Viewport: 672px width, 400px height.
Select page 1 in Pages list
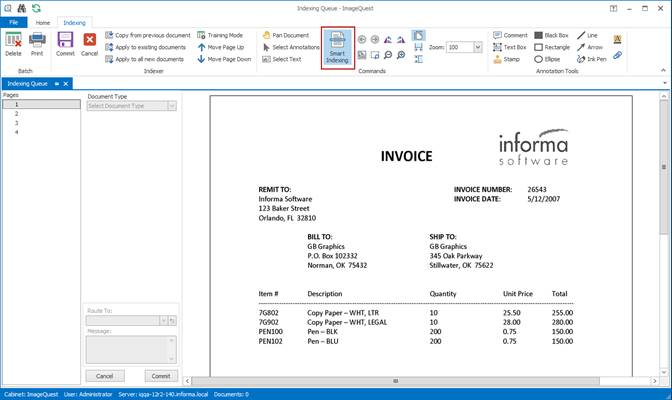pos(42,104)
